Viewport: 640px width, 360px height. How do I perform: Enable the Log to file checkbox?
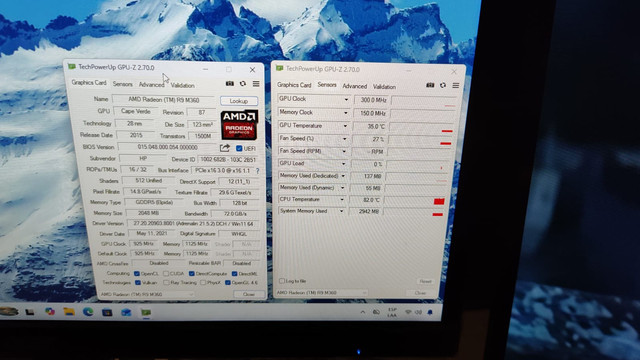282,281
